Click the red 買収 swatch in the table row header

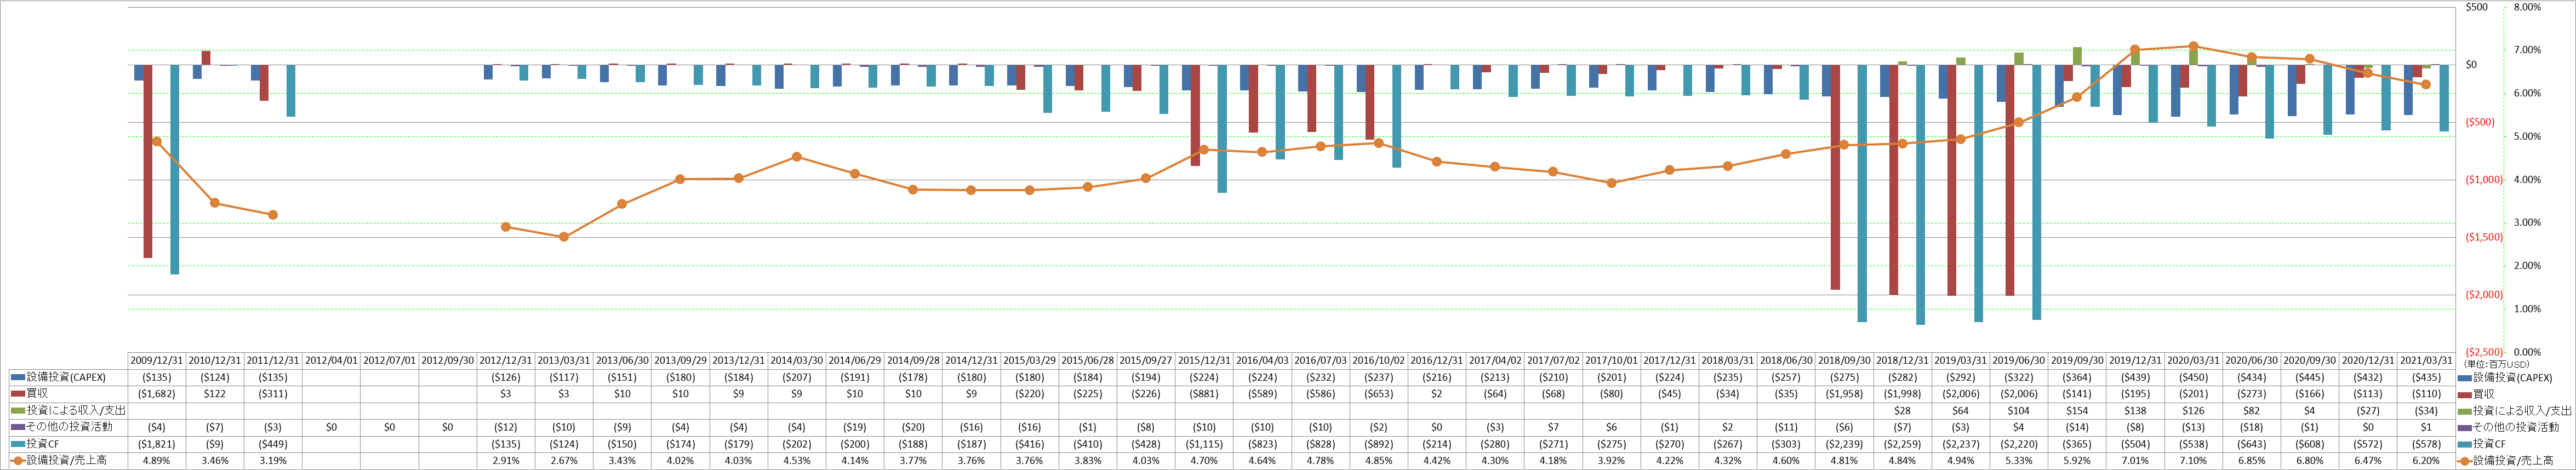[x=17, y=394]
